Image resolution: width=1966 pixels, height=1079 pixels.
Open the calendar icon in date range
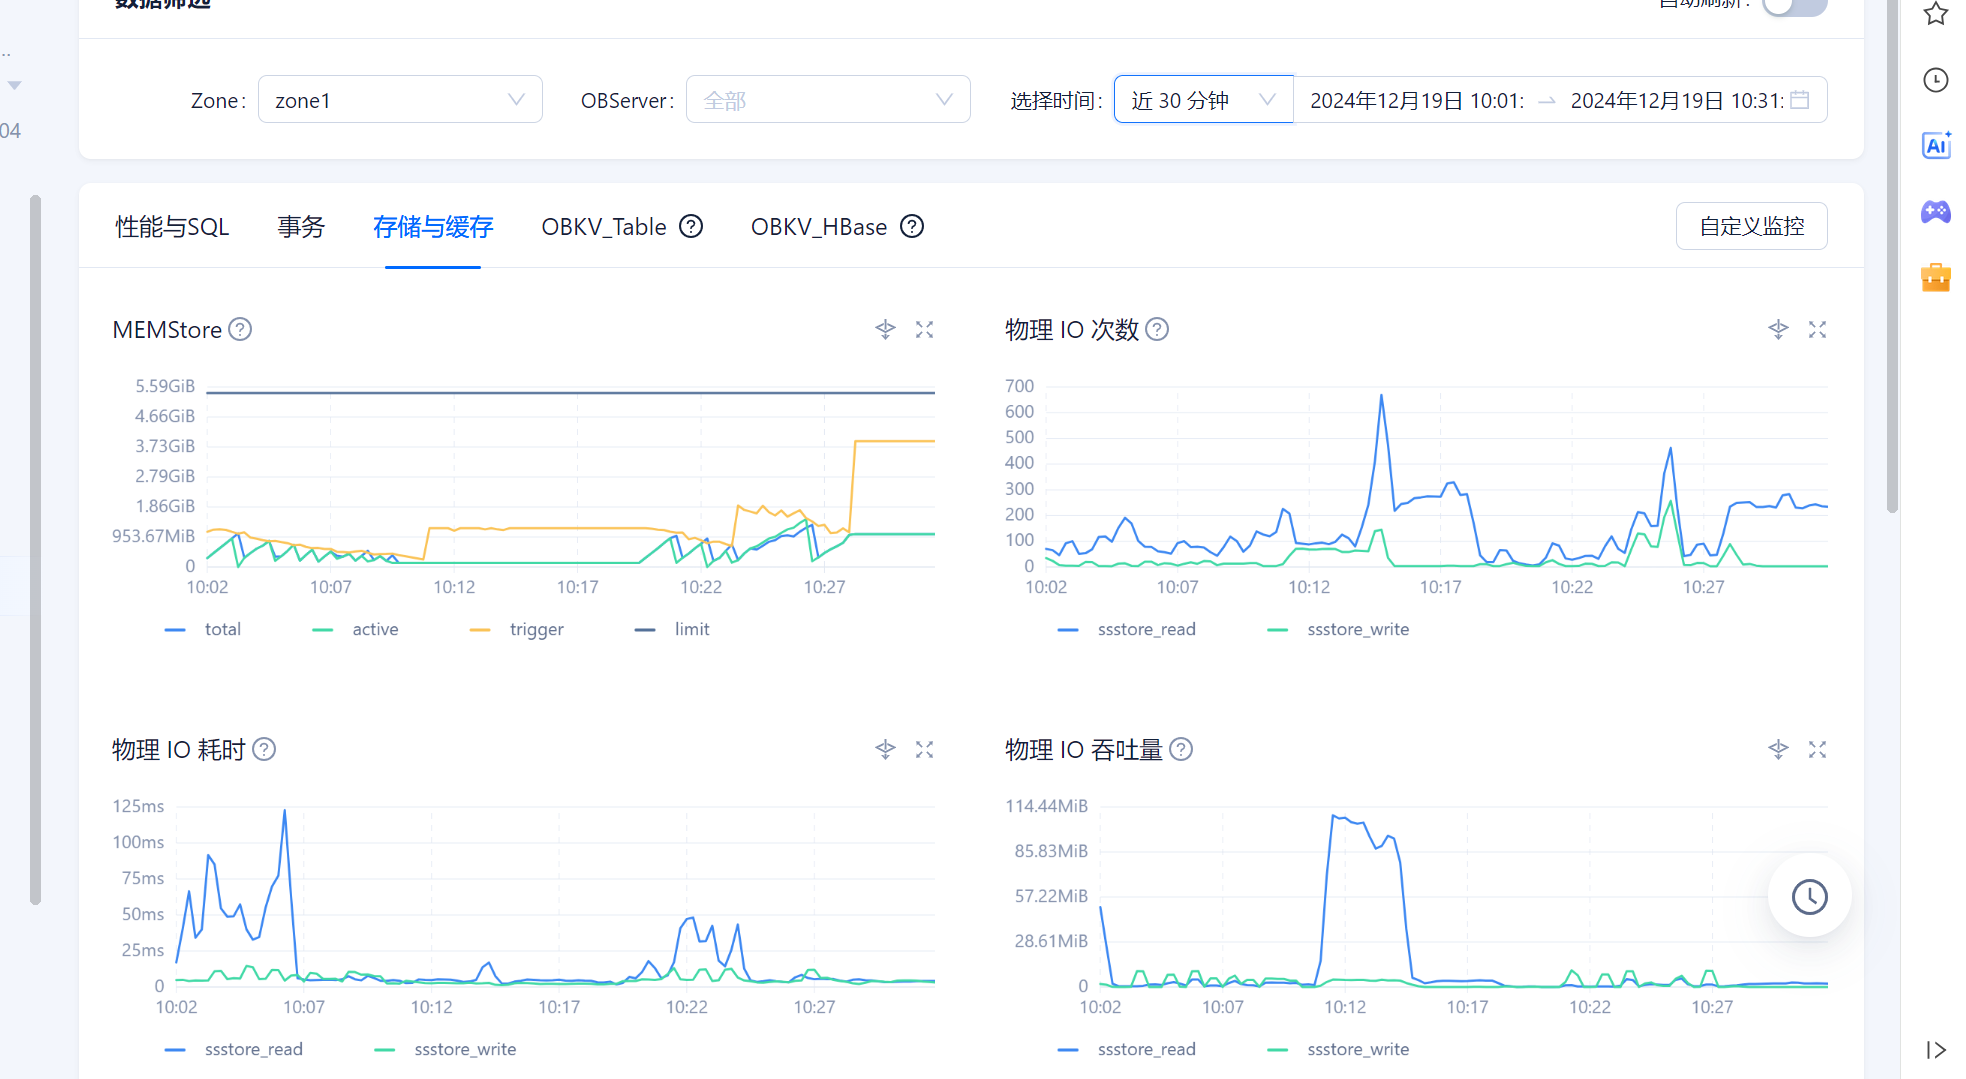coord(1800,100)
